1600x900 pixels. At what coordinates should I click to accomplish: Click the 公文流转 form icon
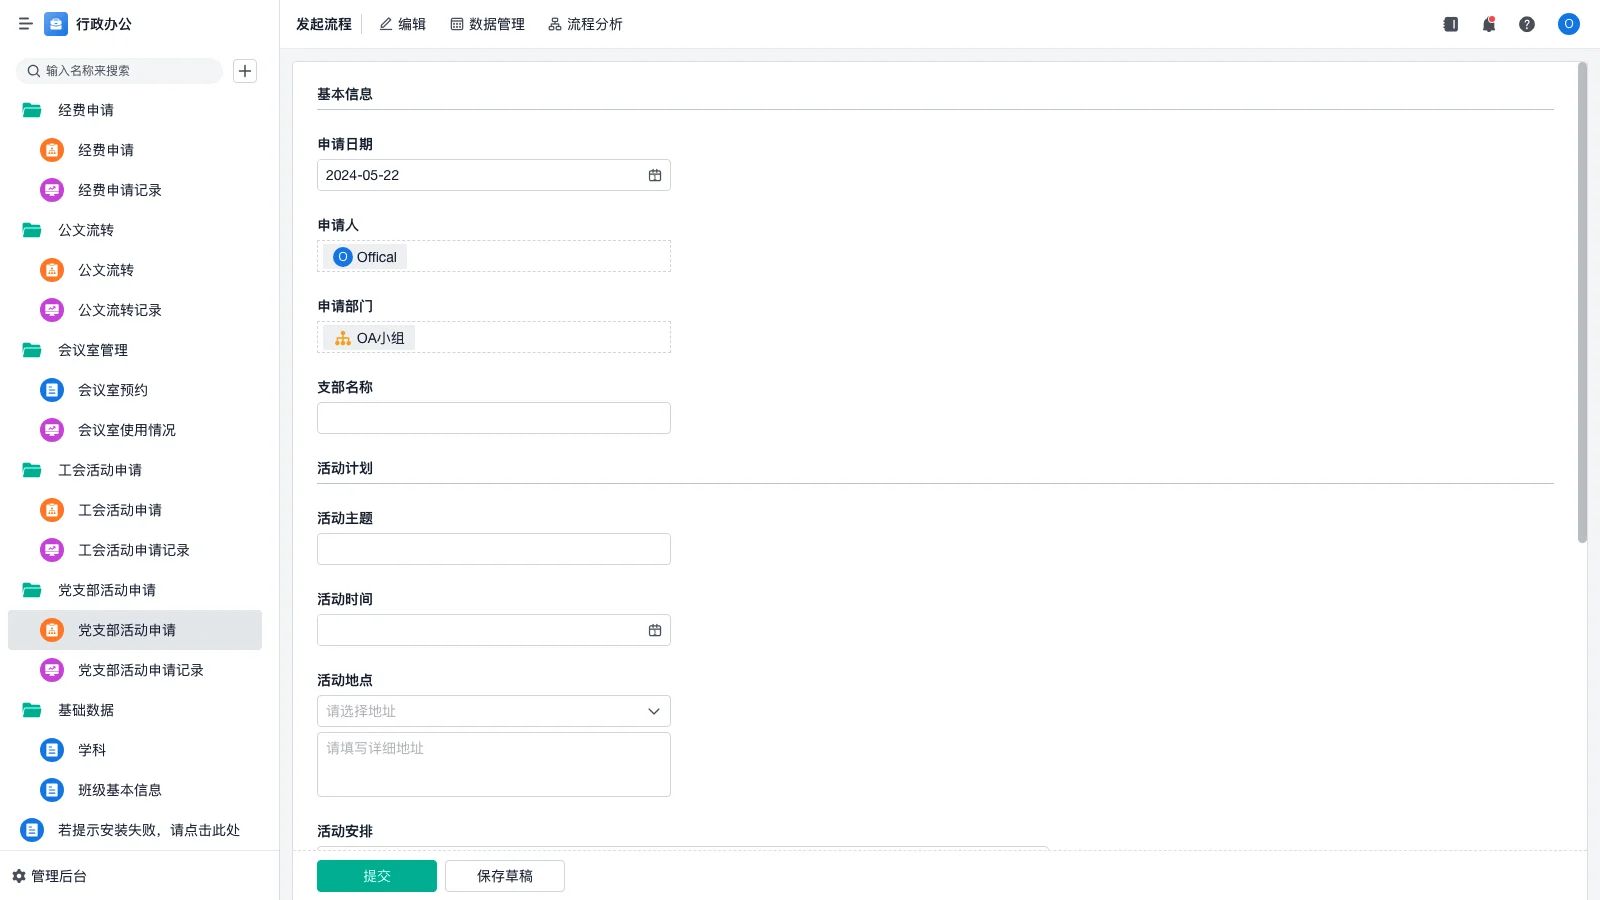[52, 270]
